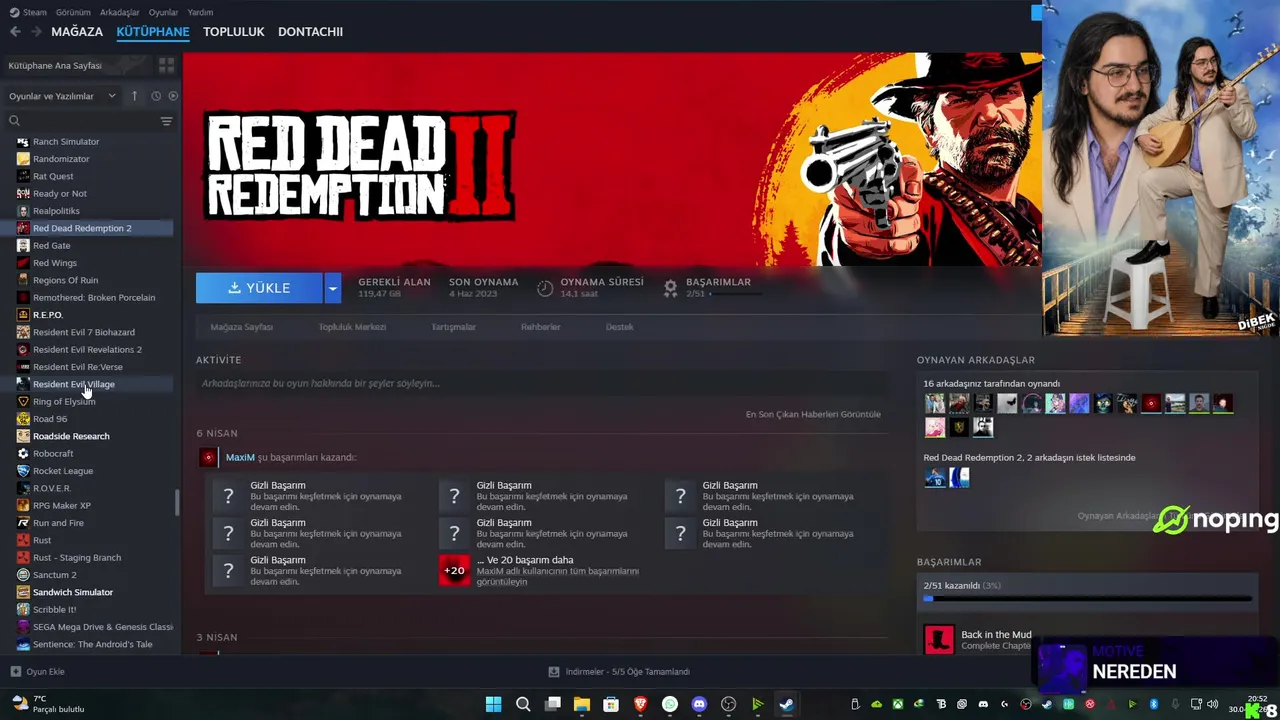Open the DONTACHII profile tab
1280x720 pixels.
pos(310,32)
